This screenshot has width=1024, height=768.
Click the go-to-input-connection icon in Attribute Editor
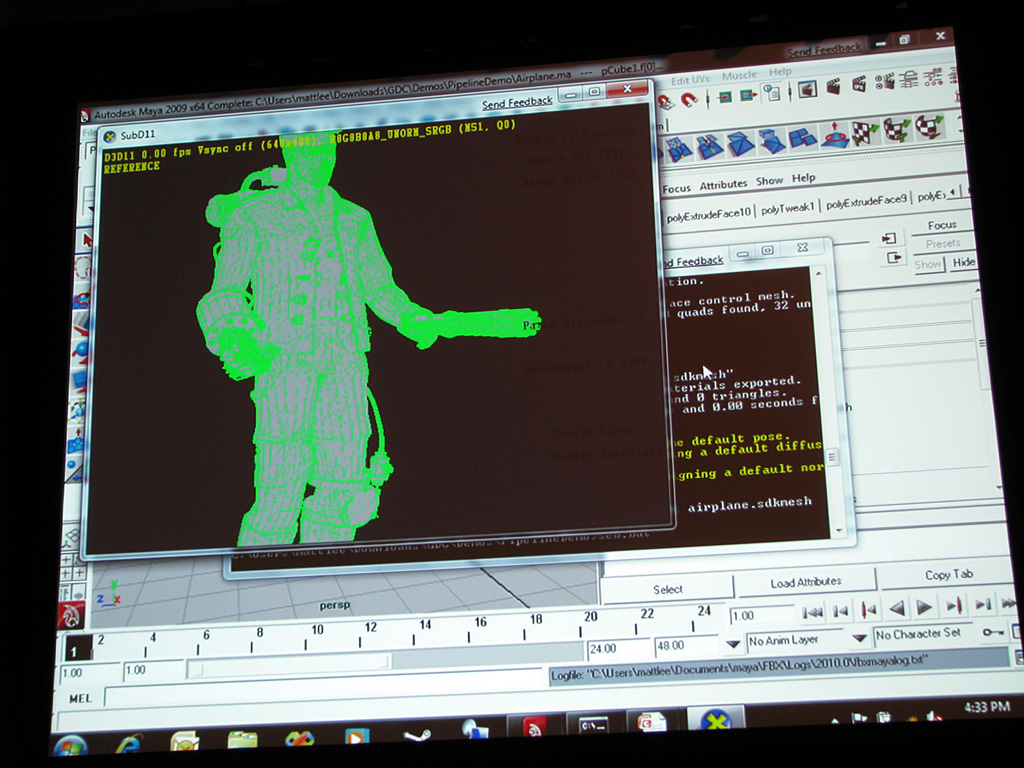click(889, 238)
